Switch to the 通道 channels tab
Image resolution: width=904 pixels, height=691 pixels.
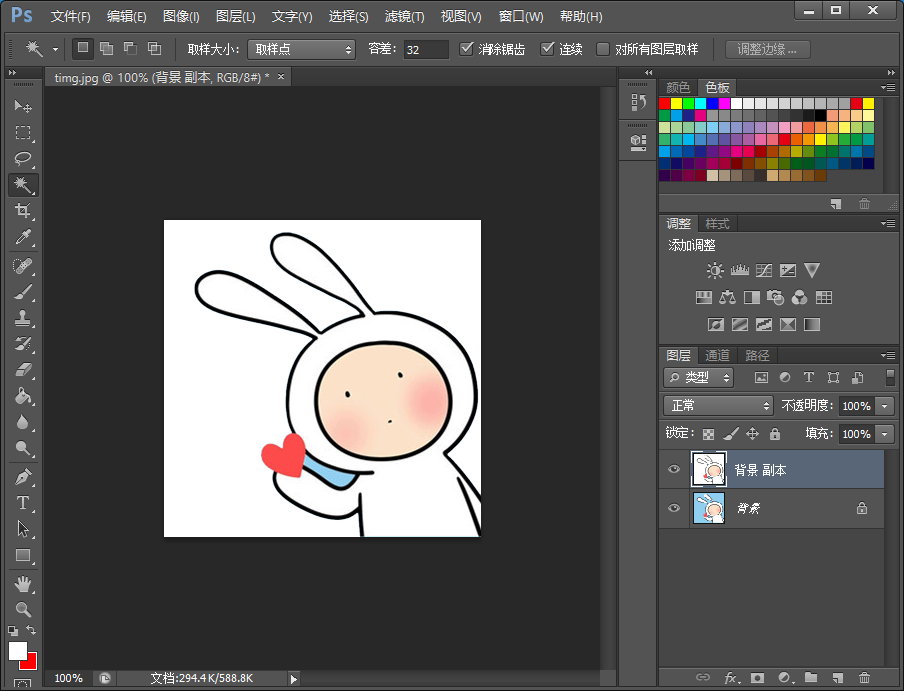tap(717, 355)
